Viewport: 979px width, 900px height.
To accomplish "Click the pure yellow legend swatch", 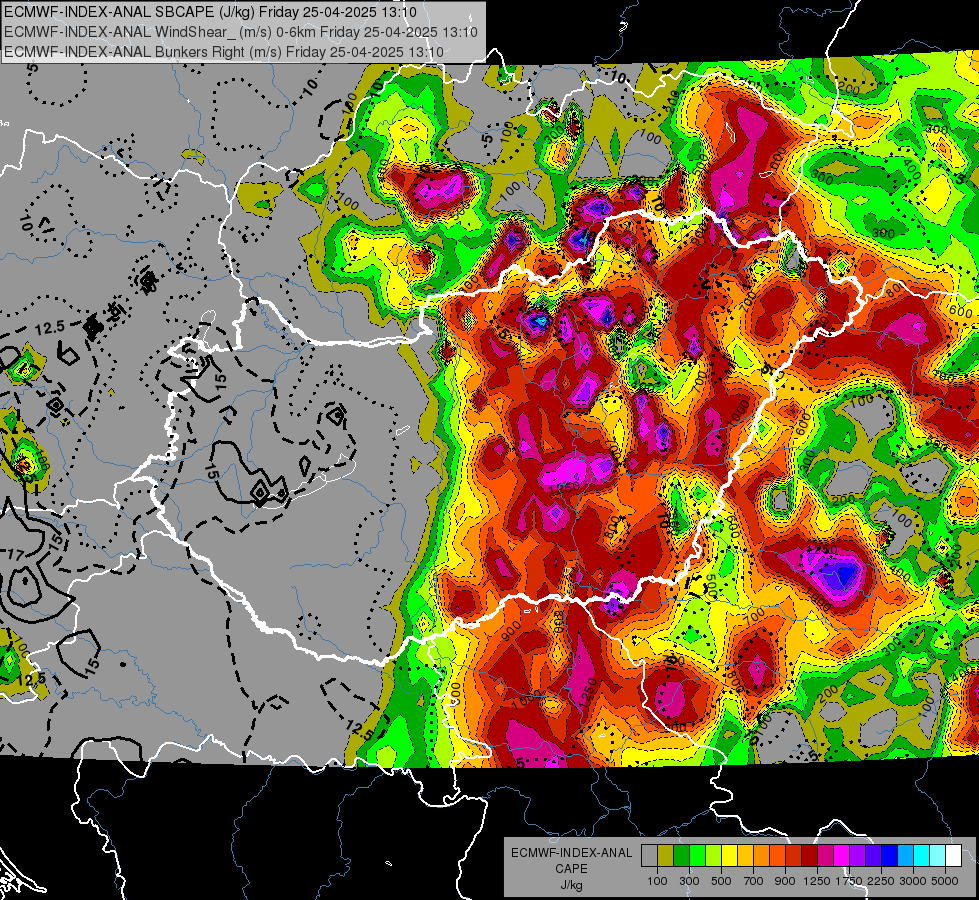I will [x=729, y=855].
